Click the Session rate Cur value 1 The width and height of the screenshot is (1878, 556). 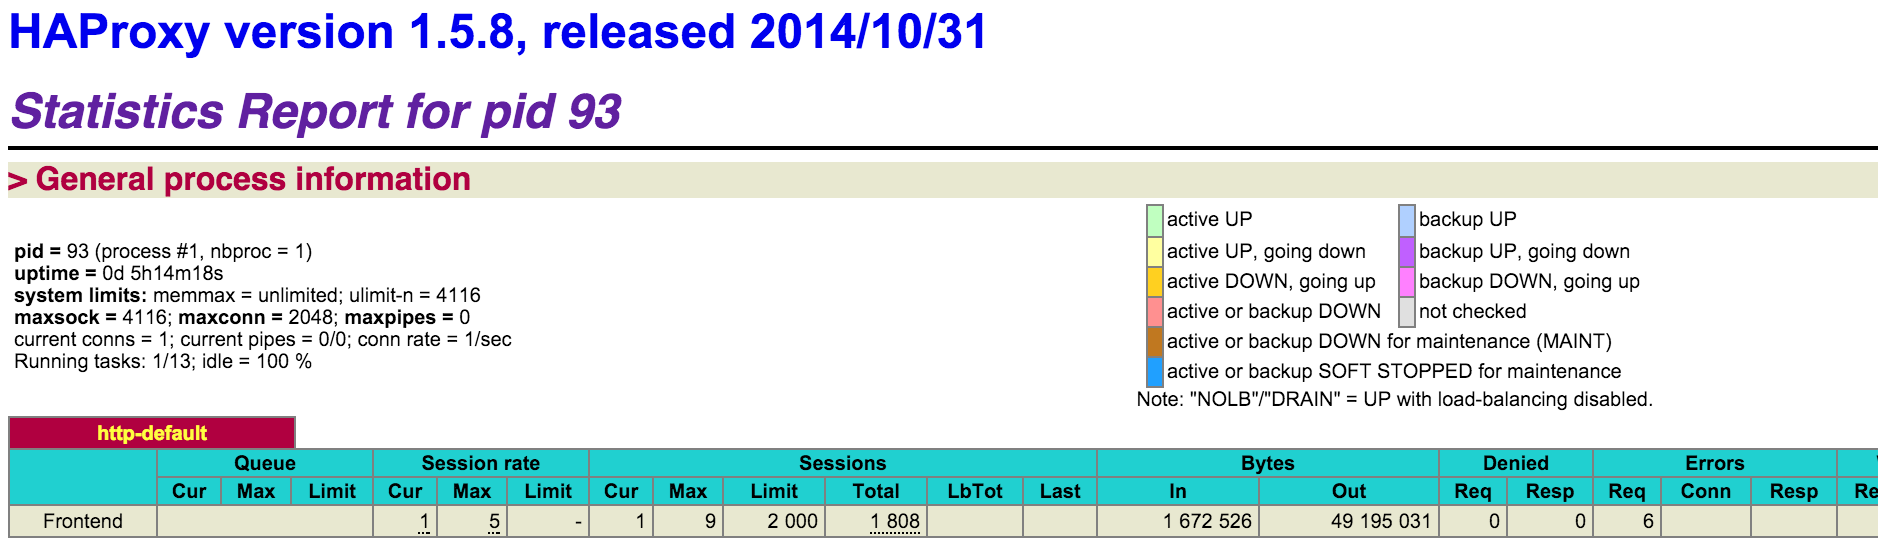coord(424,521)
